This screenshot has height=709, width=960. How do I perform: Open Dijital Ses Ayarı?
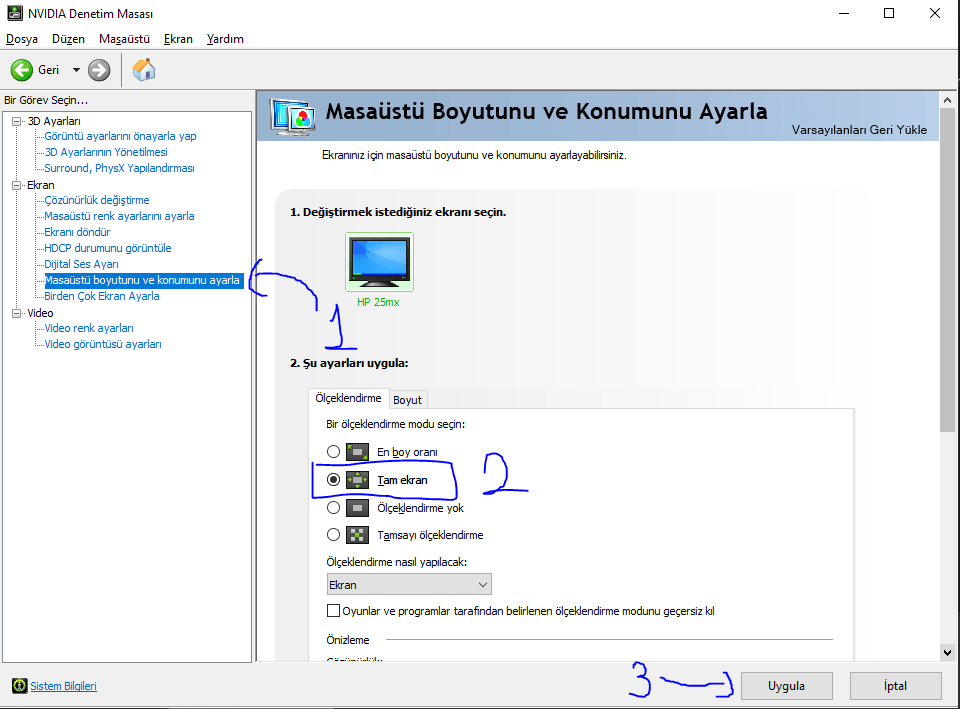[81, 264]
